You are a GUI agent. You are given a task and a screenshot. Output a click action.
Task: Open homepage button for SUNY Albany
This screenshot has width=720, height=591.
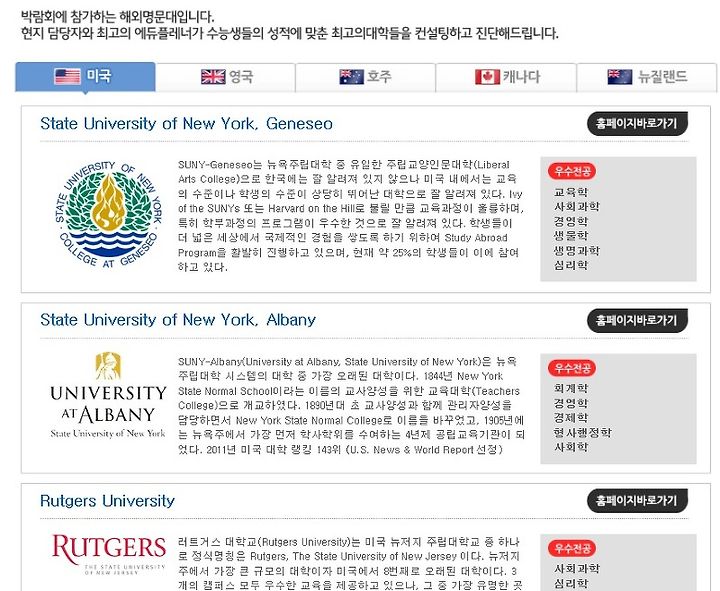(x=637, y=320)
